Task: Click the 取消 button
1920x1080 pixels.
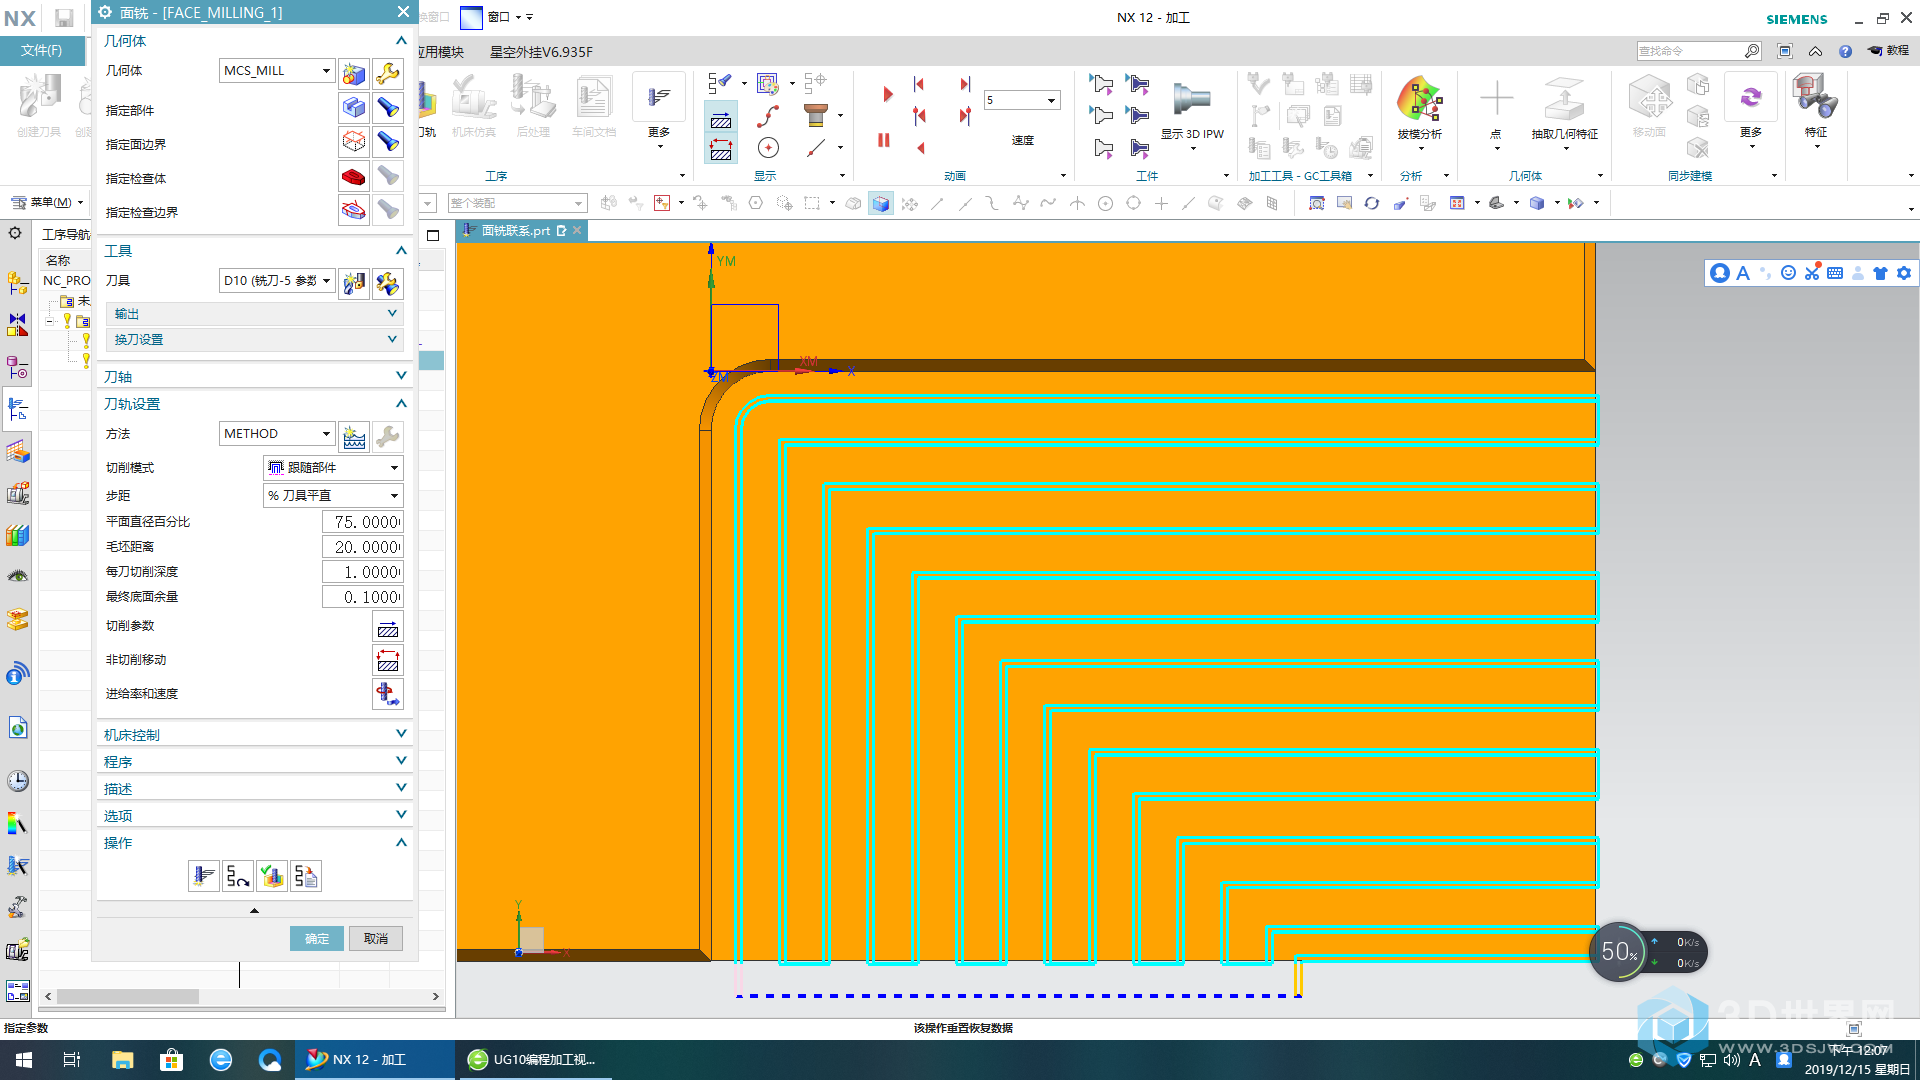Action: 376,938
